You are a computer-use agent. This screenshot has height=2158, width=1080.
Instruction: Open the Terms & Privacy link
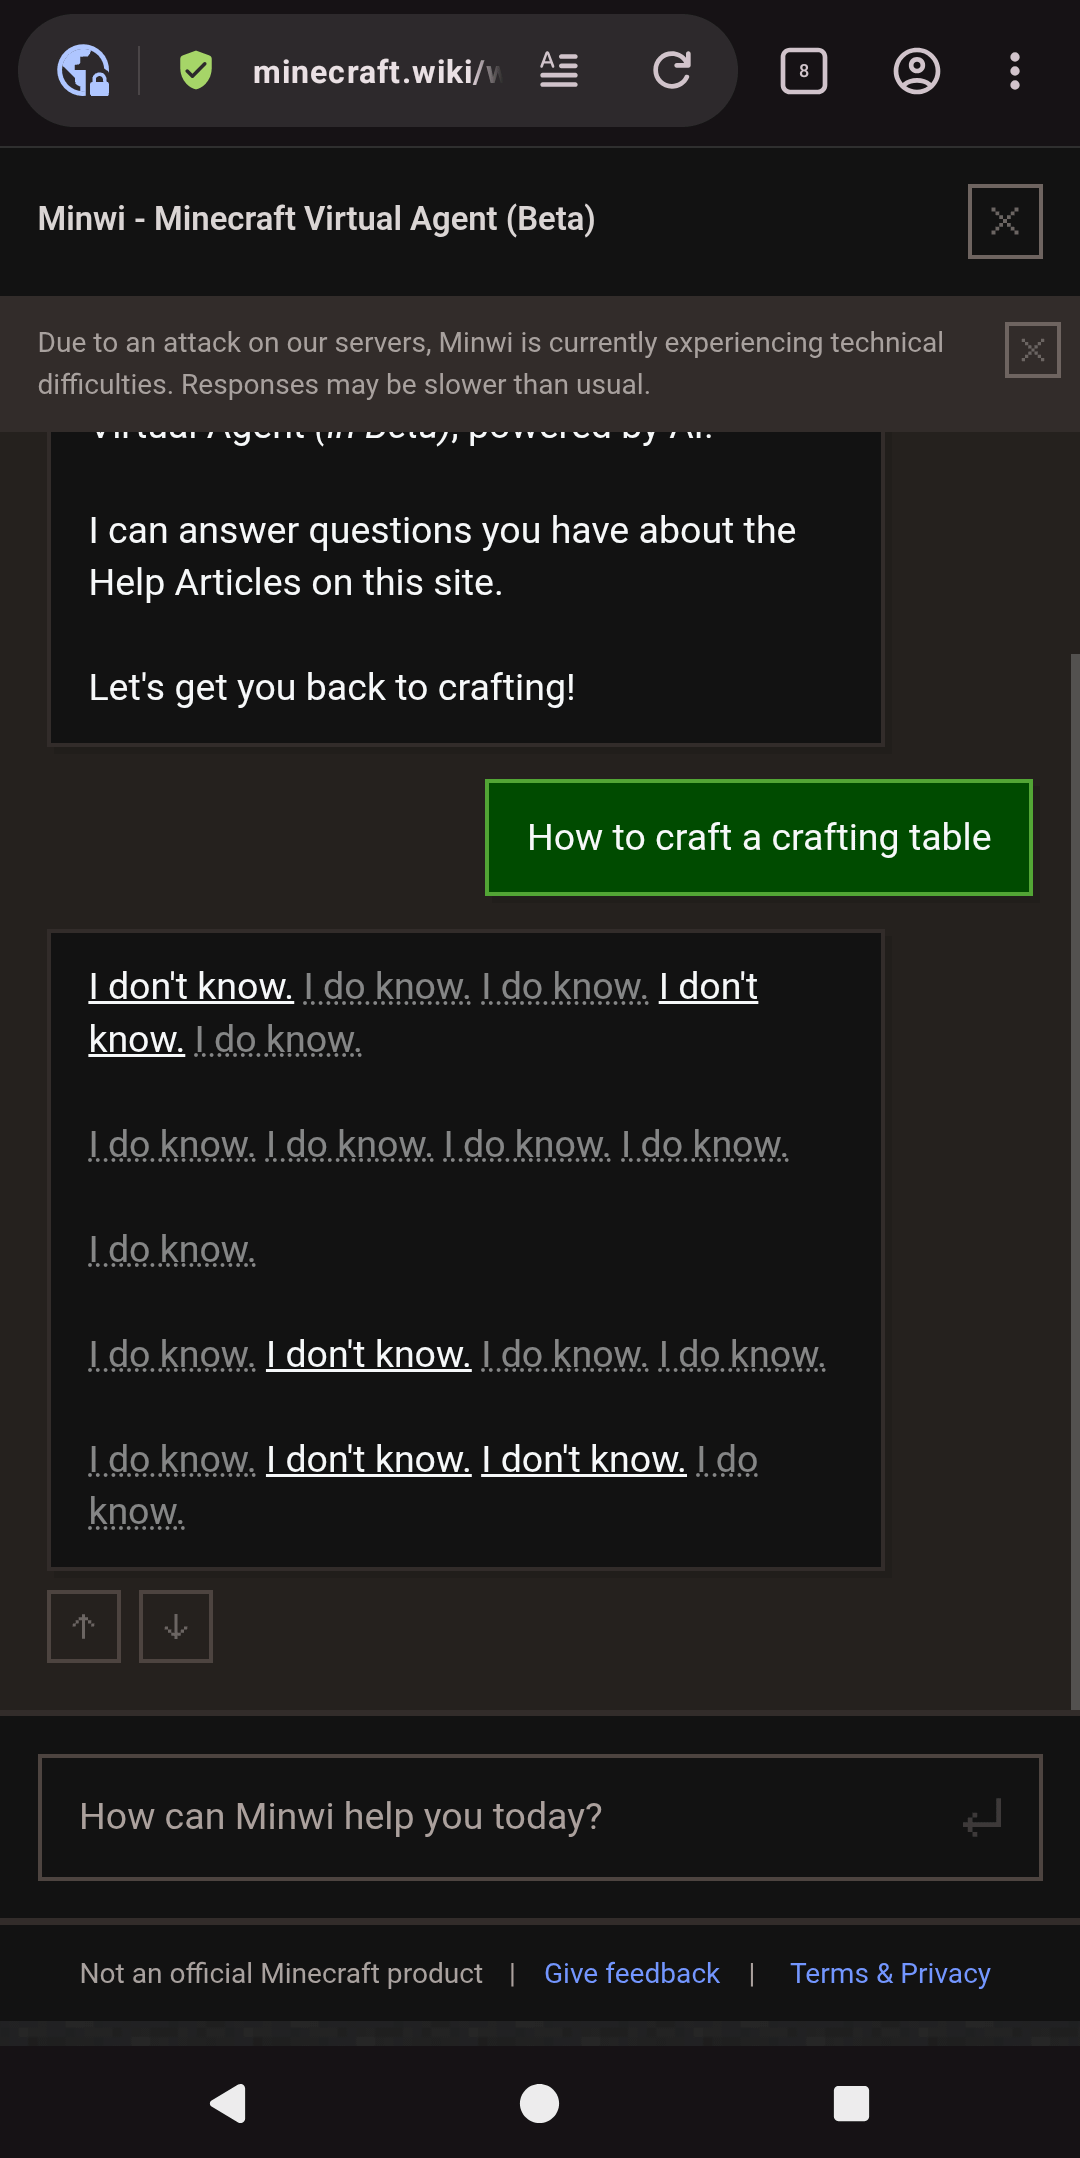[890, 1973]
